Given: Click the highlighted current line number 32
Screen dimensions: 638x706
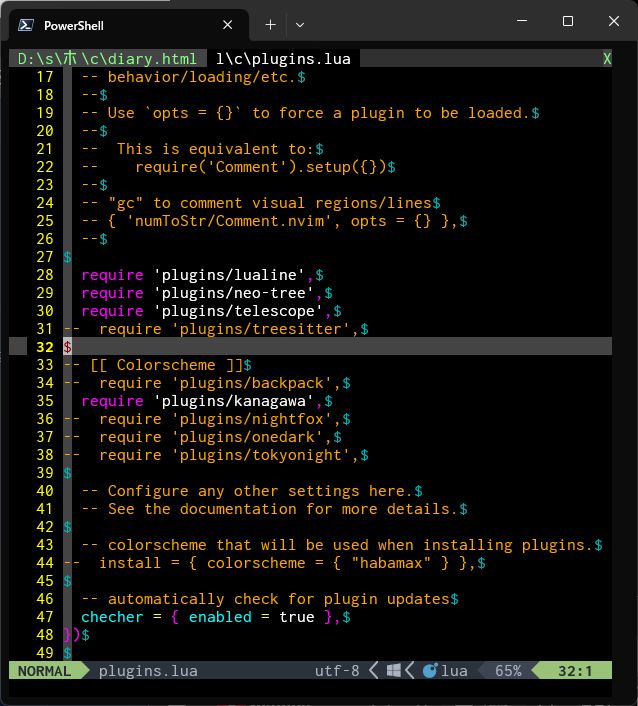Looking at the screenshot, I should (x=44, y=347).
